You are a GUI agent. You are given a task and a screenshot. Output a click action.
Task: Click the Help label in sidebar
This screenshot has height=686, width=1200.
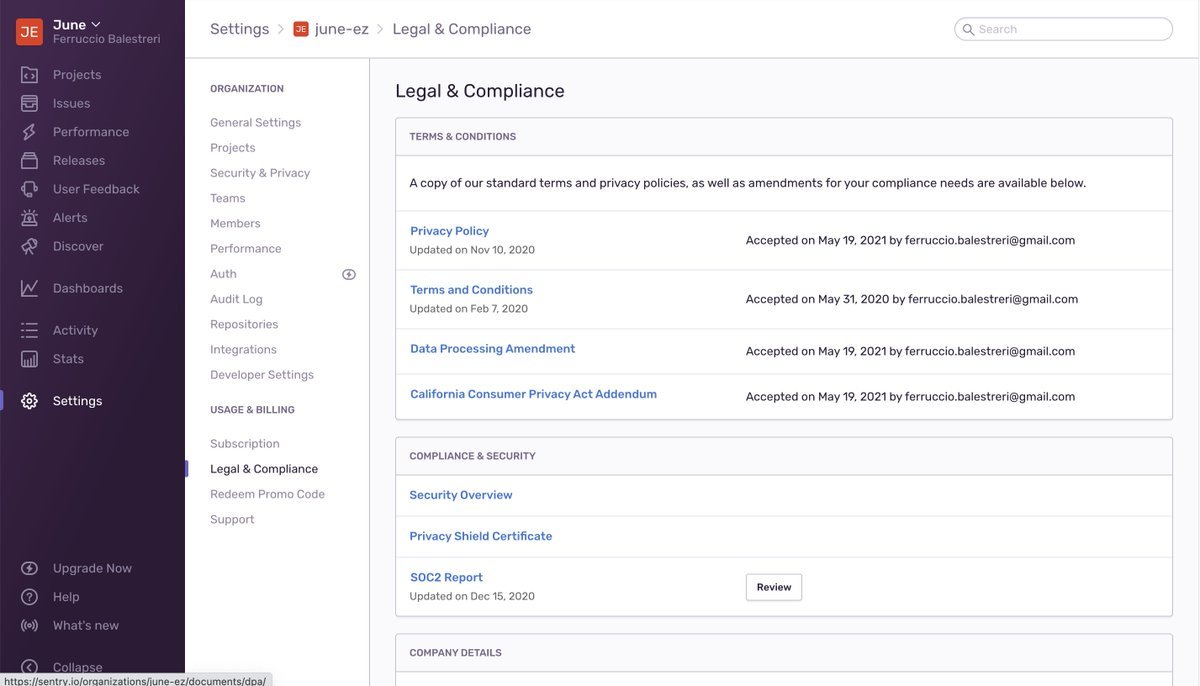tap(66, 597)
